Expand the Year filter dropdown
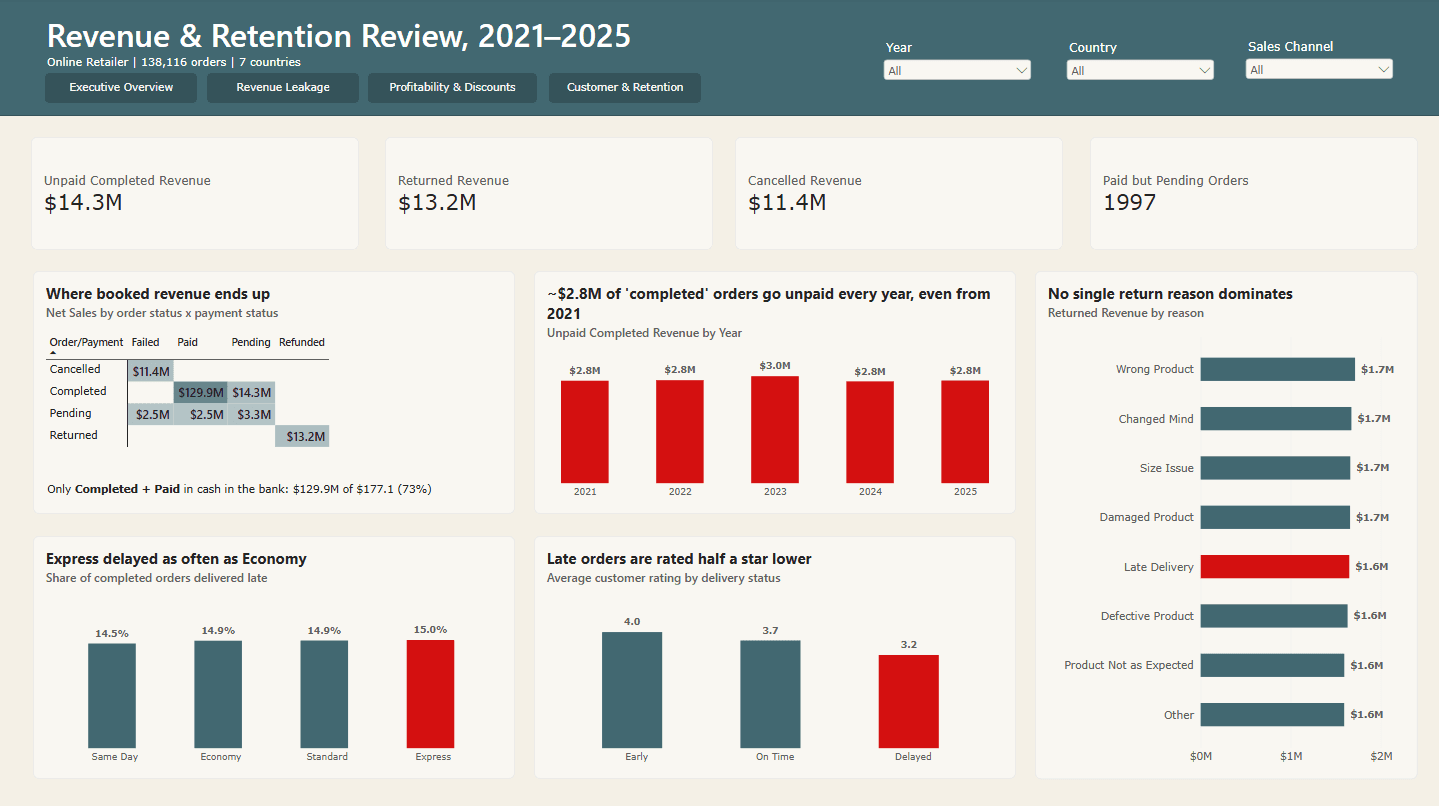Image resolution: width=1439 pixels, height=806 pixels. (x=957, y=70)
